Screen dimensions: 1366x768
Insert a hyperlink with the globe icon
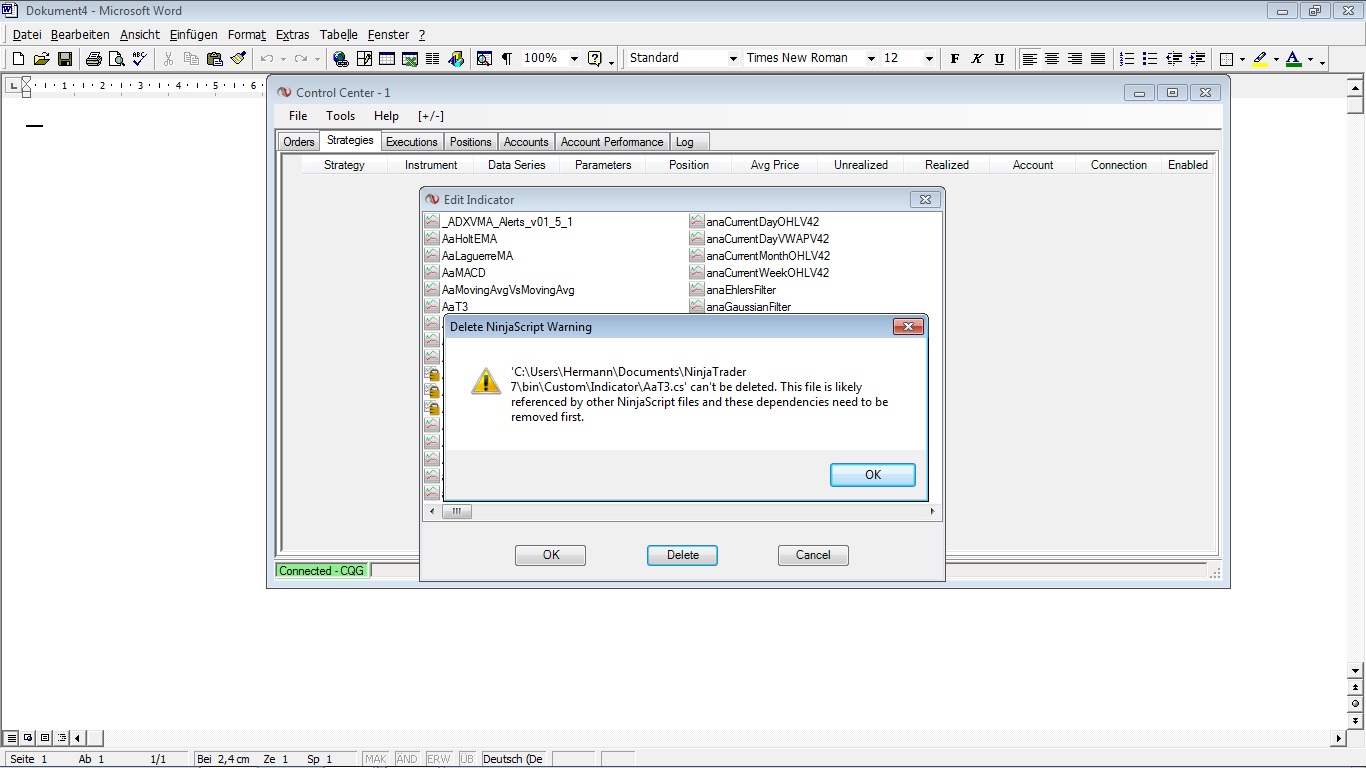[x=341, y=59]
